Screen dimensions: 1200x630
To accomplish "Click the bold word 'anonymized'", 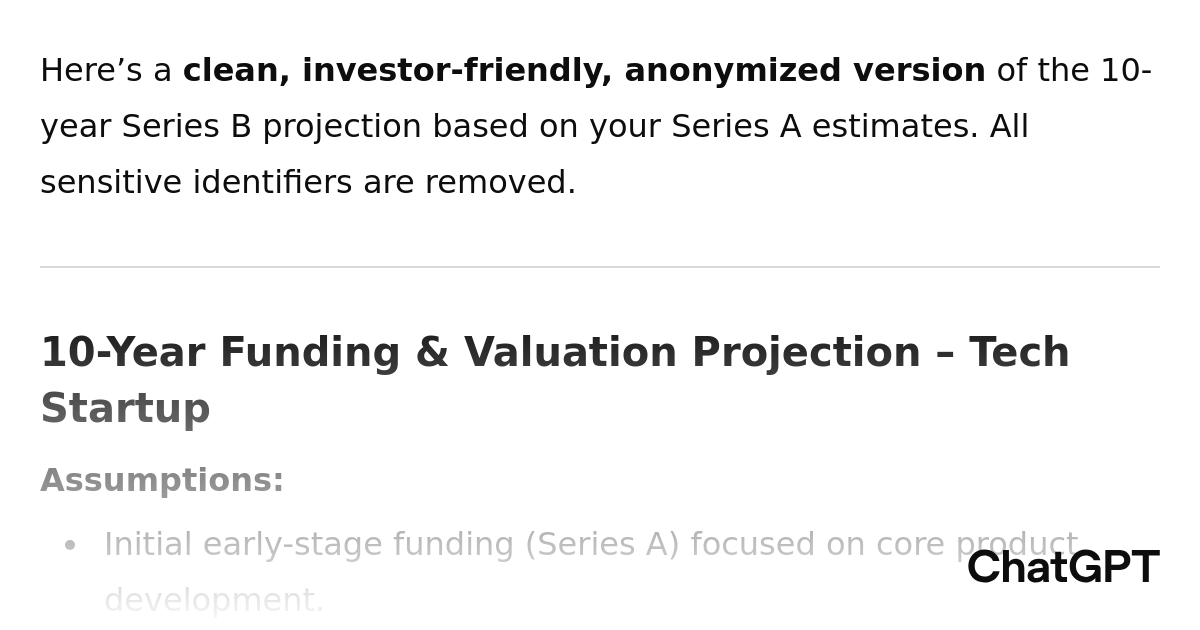I will 733,71.
